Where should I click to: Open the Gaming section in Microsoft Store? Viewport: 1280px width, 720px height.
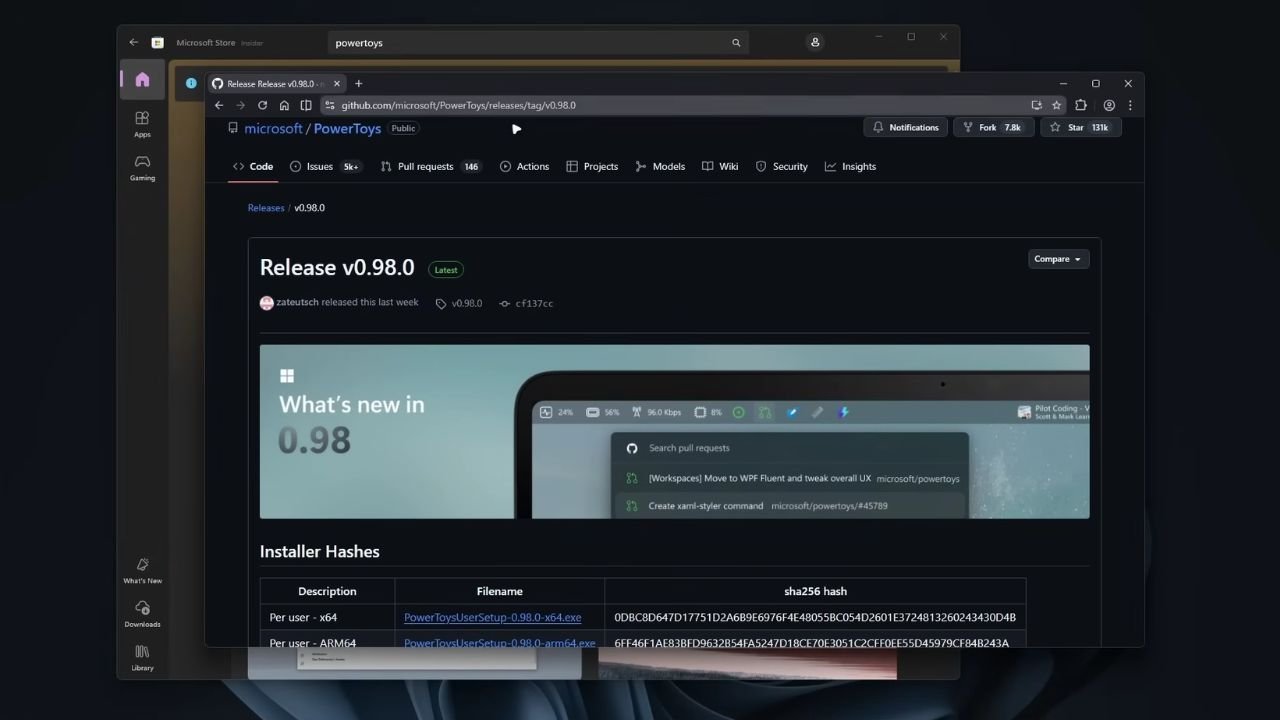coord(142,167)
